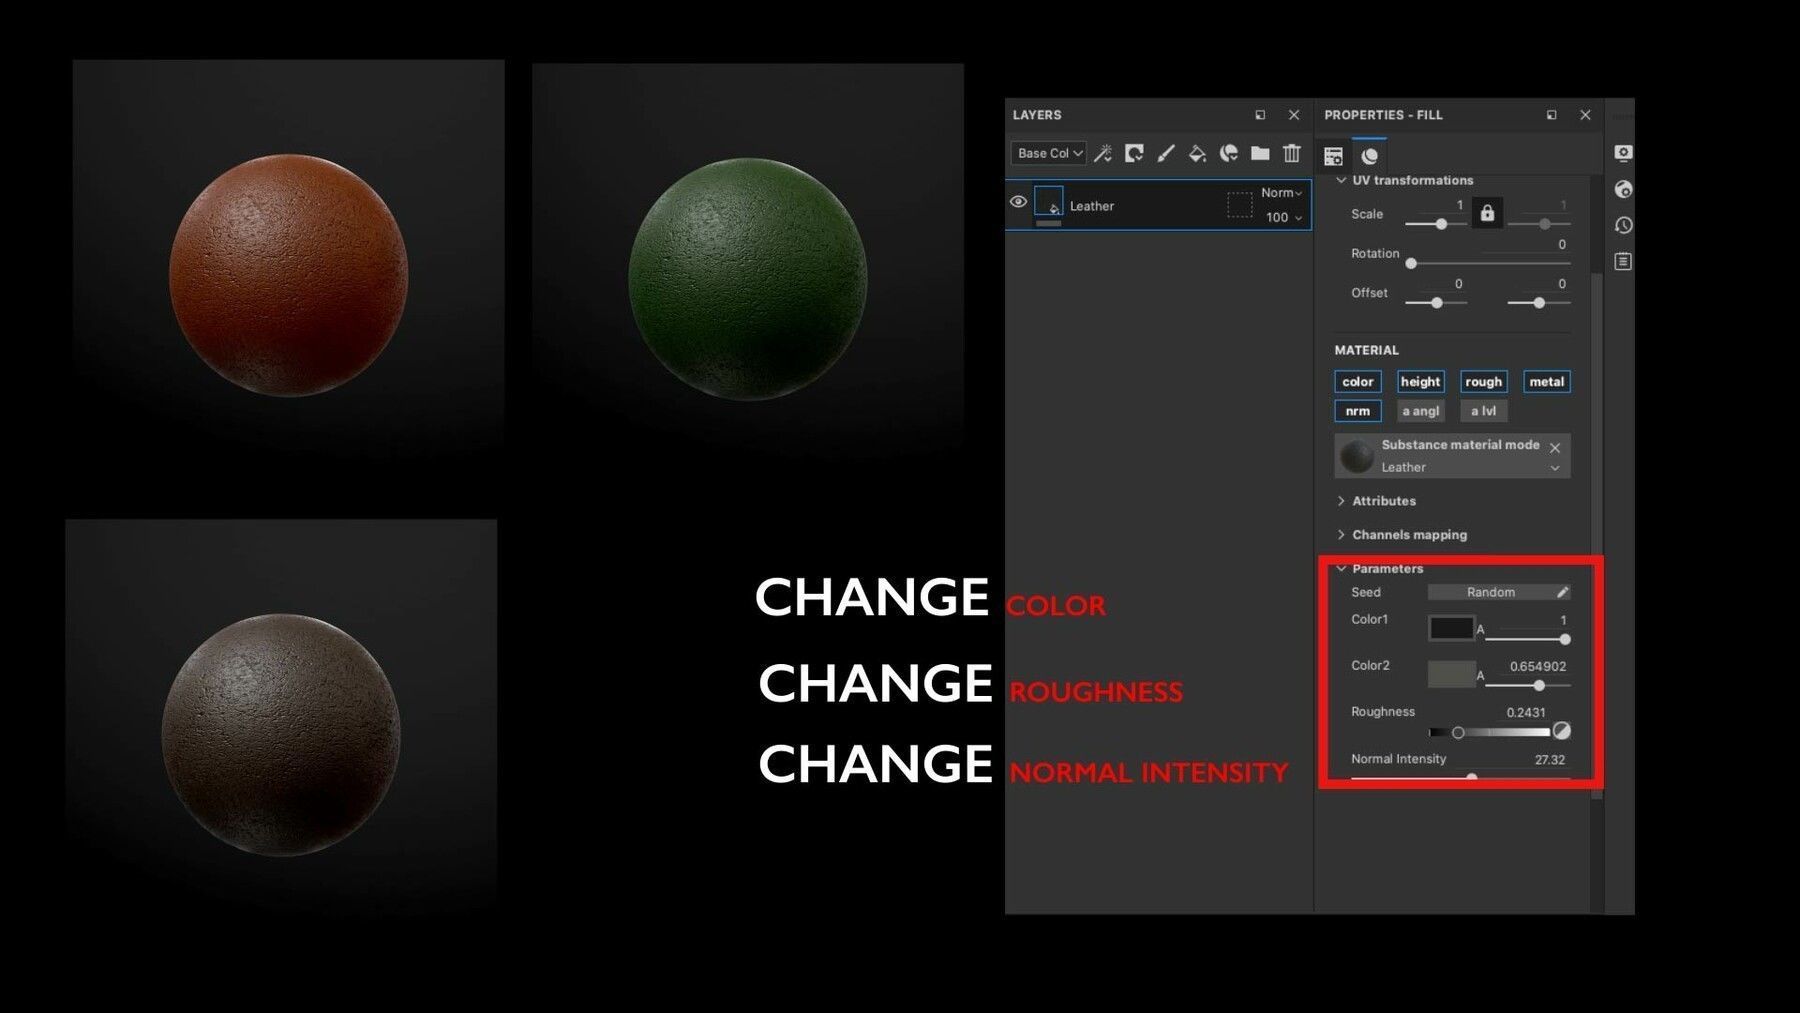Click the Rotation slider handle
Viewport: 1800px width, 1013px height.
click(1411, 263)
